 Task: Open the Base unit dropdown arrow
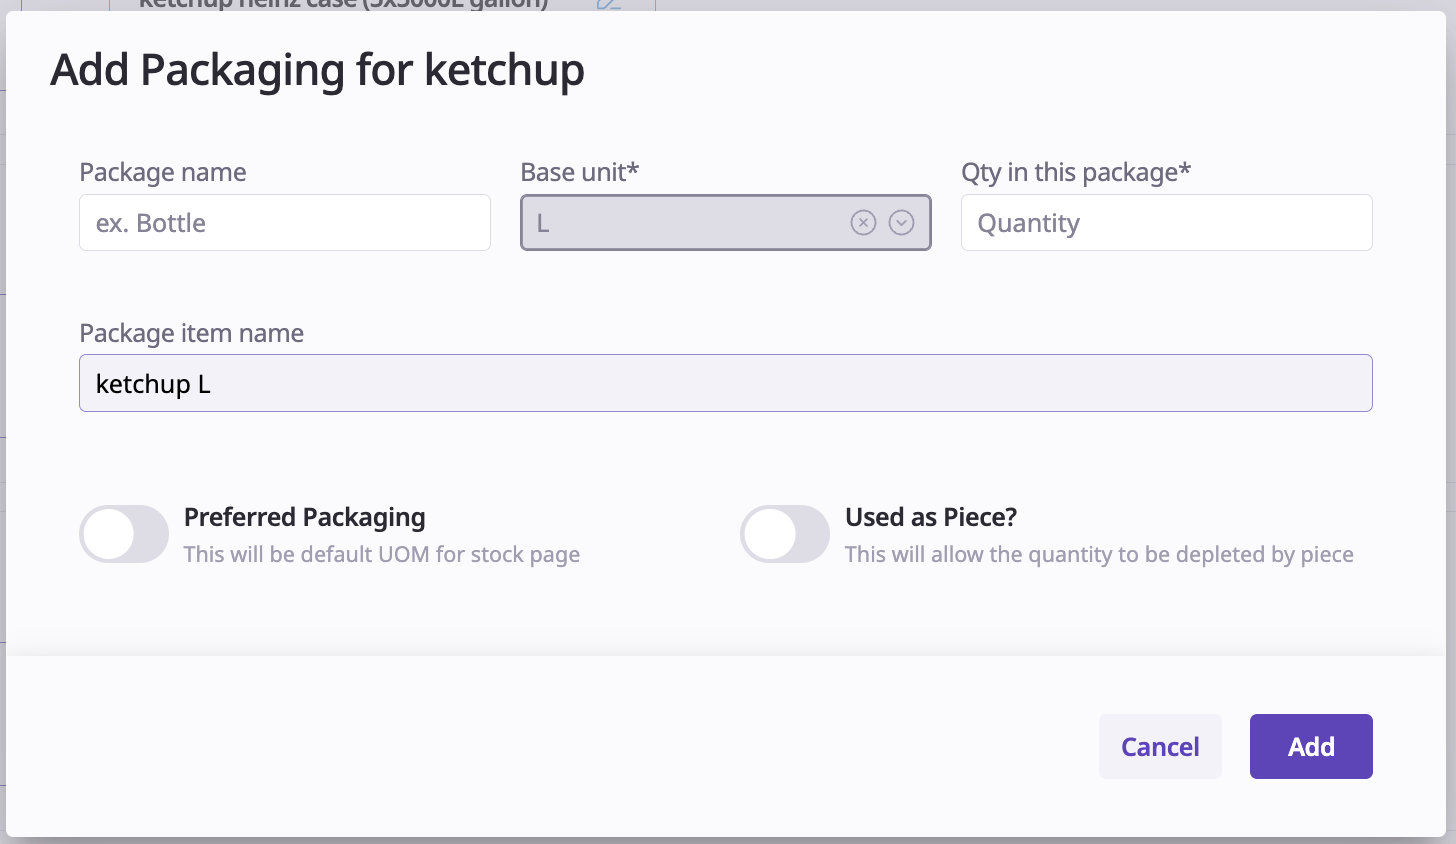click(901, 223)
